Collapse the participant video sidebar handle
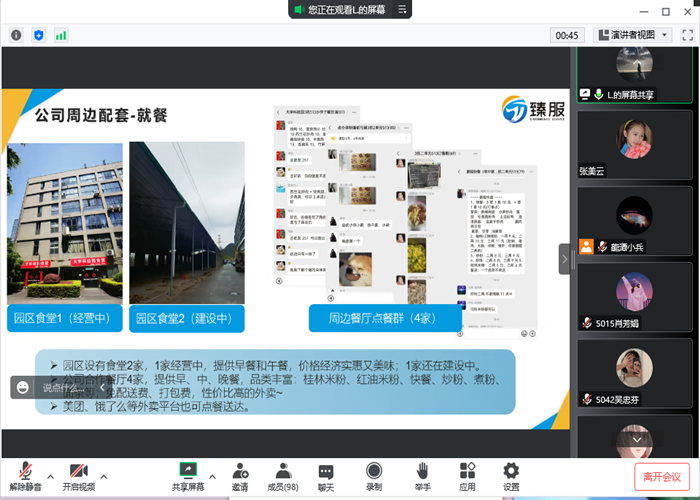Screen dimensions: 700x500 pos(564,258)
